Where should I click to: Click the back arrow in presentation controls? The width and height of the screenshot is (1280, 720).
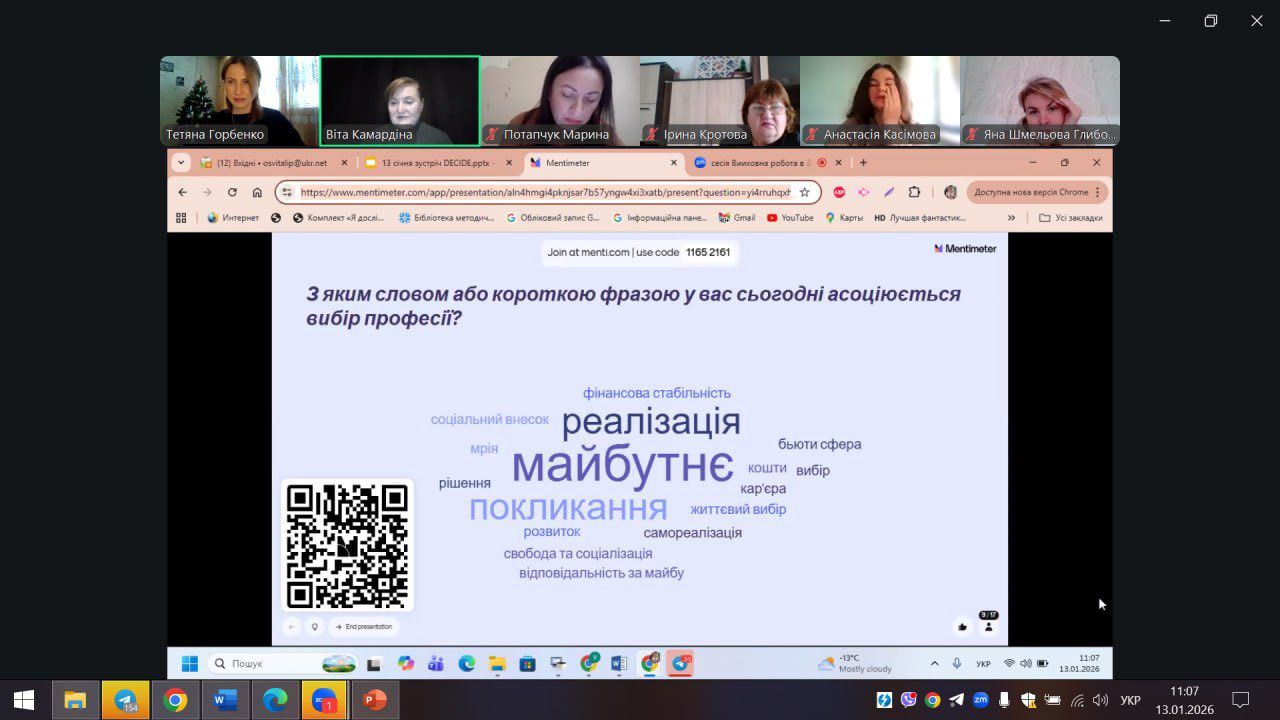tap(291, 625)
